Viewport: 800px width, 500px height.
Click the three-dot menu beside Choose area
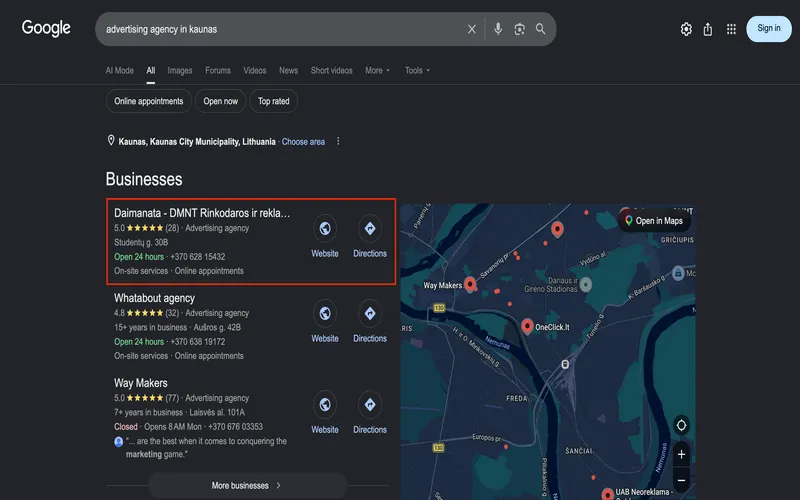338,141
